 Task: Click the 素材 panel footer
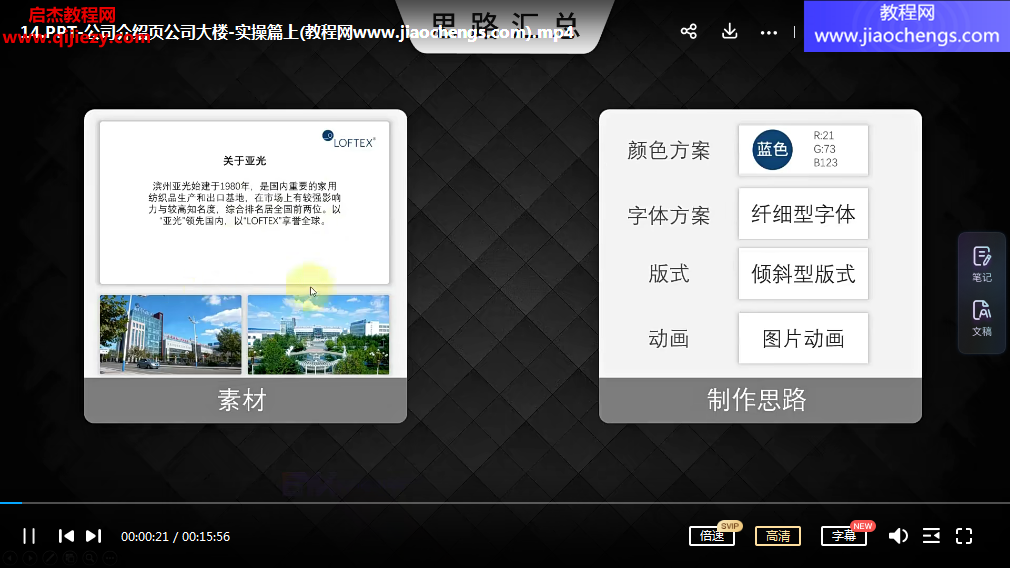click(x=245, y=400)
